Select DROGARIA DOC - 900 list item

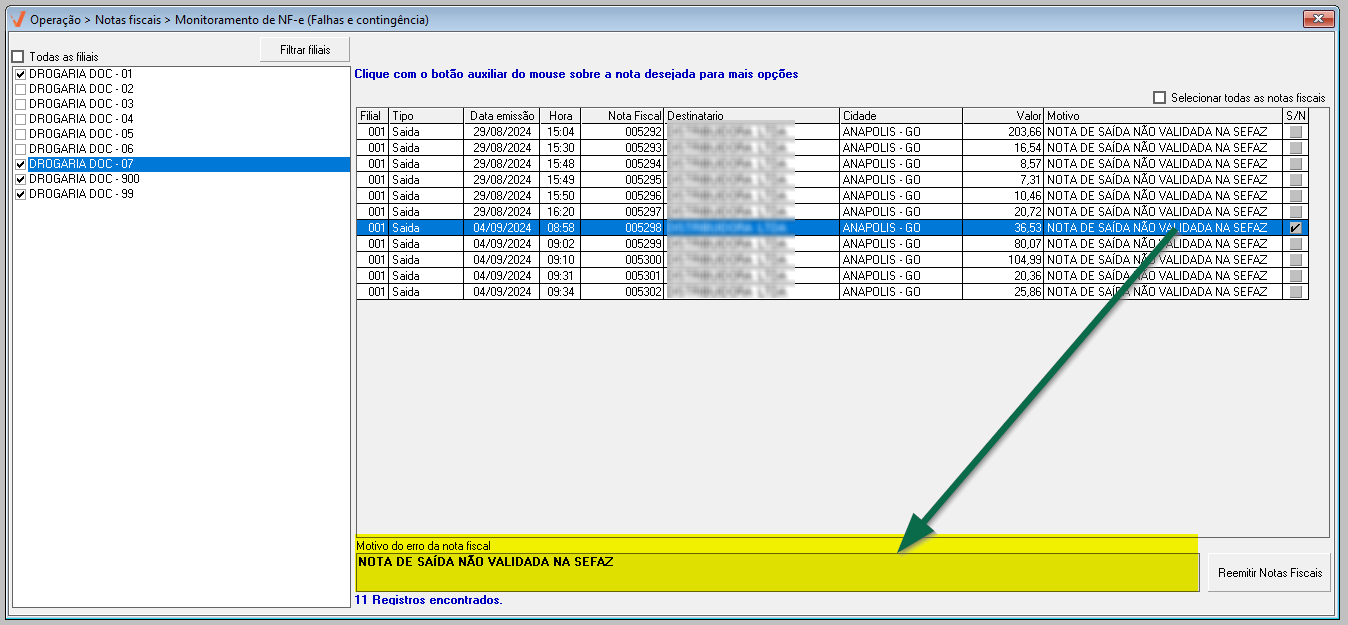pyautogui.click(x=84, y=179)
